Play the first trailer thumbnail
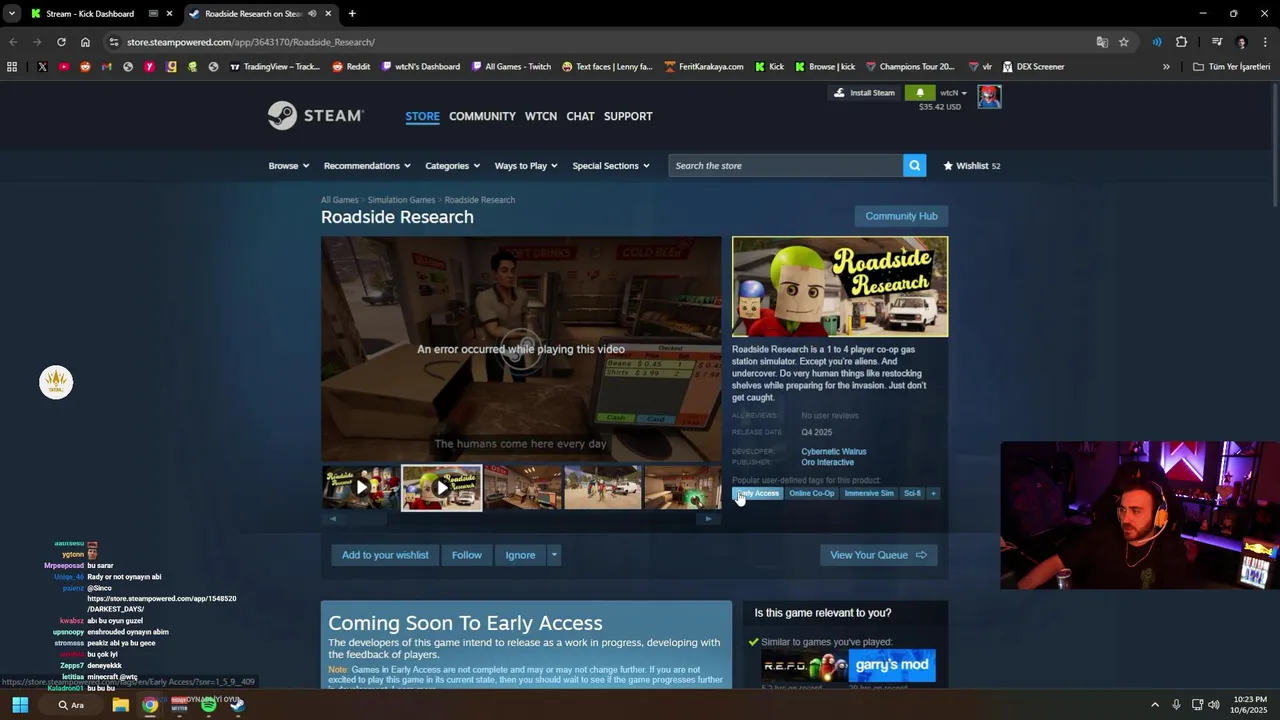The width and height of the screenshot is (1280, 720). click(x=361, y=488)
